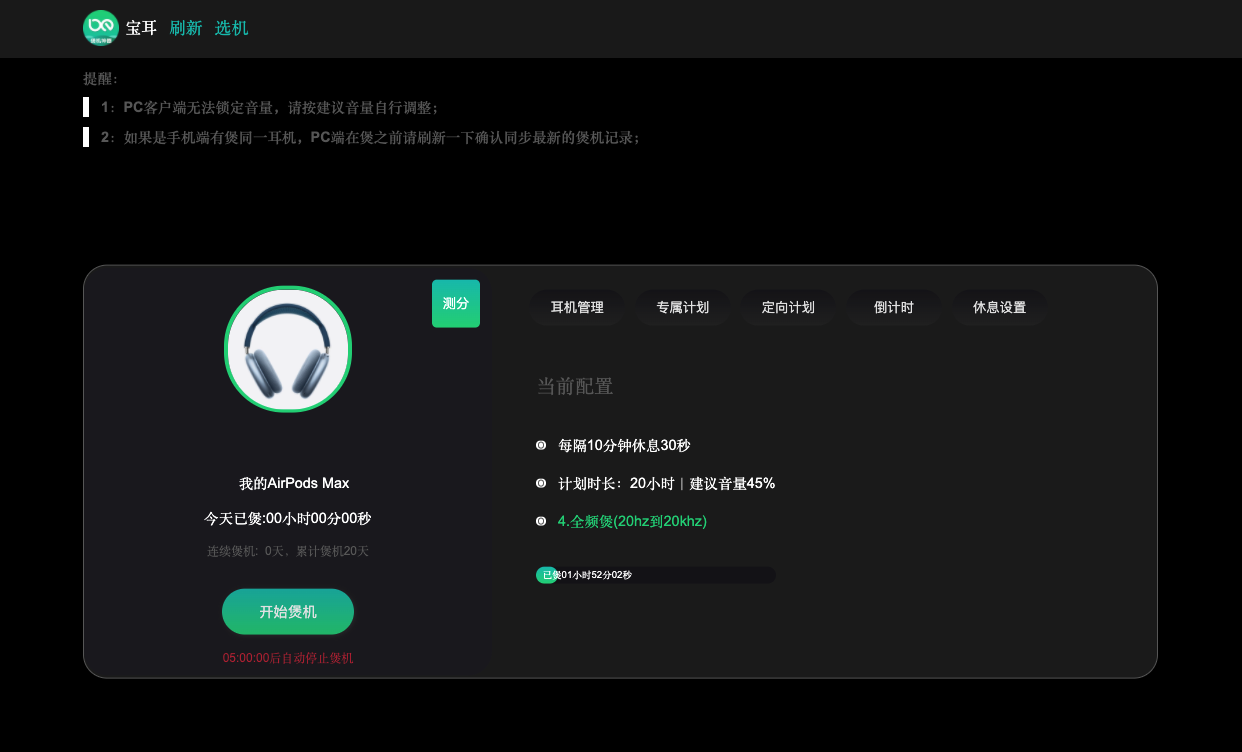Click the green 宝耳 logo icon
Viewport: 1242px width, 752px height.
tap(101, 28)
